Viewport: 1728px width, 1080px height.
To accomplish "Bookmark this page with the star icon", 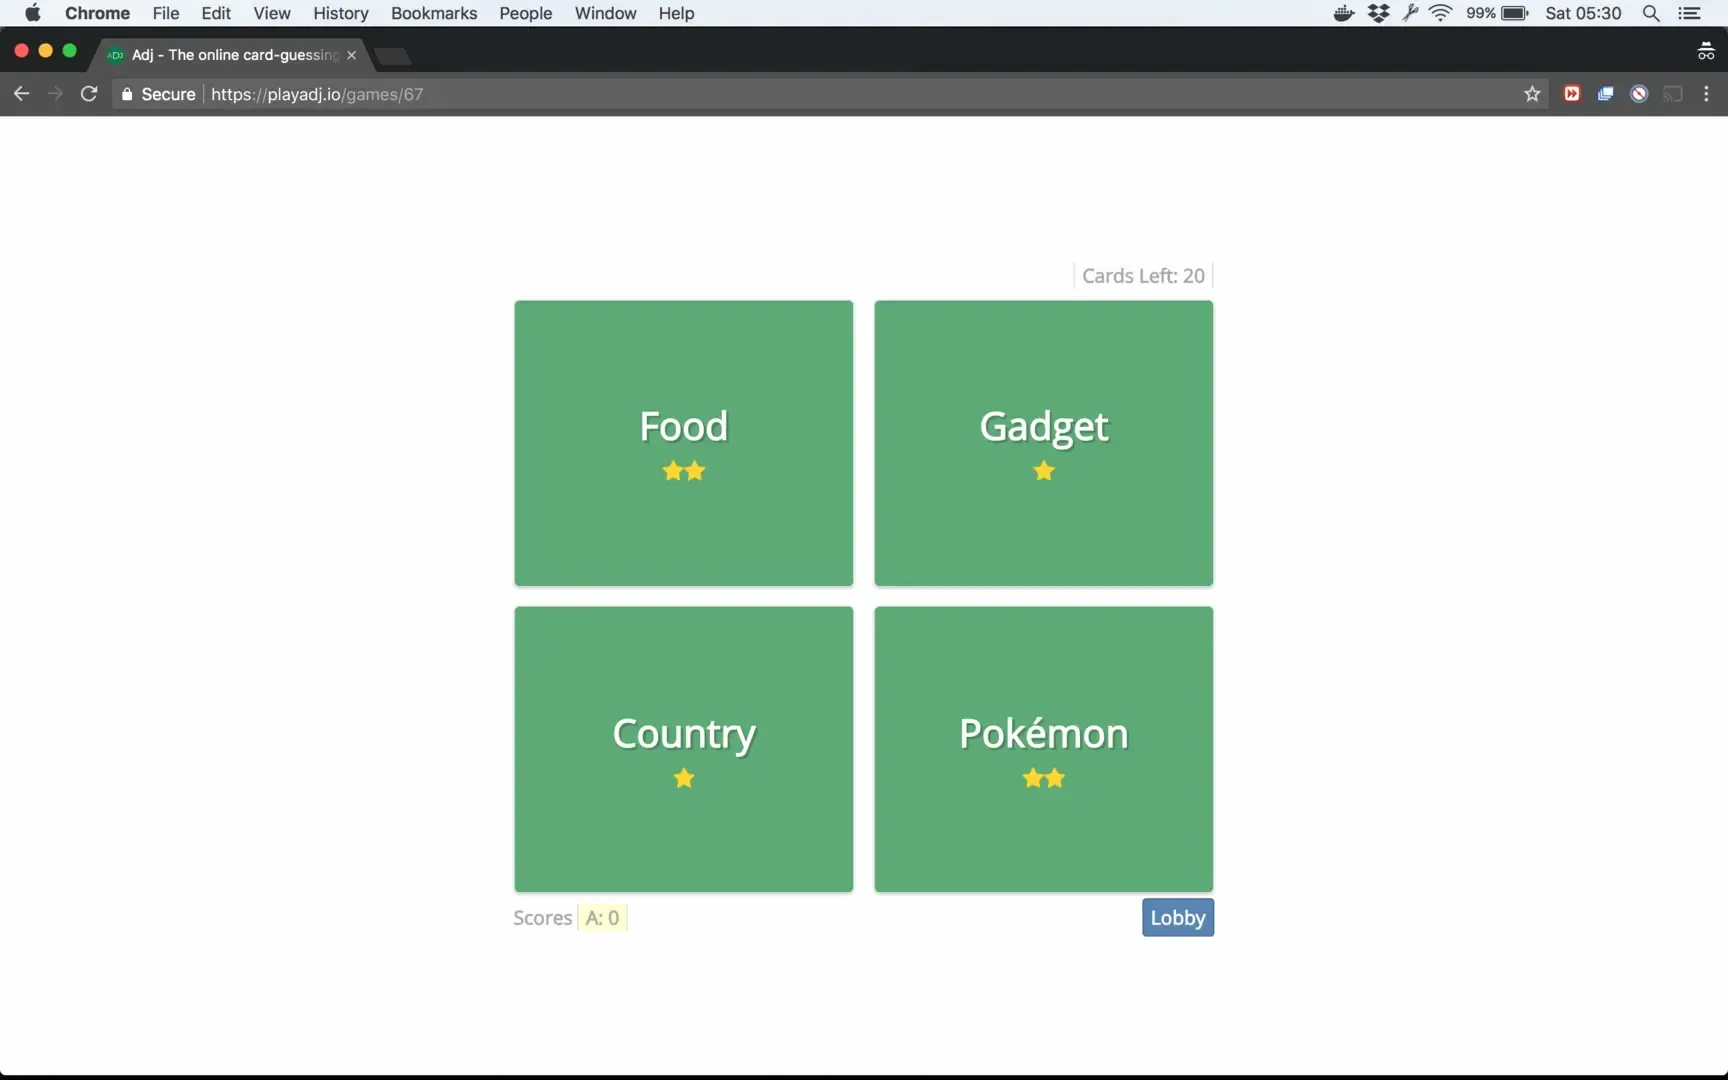I will click(1532, 94).
